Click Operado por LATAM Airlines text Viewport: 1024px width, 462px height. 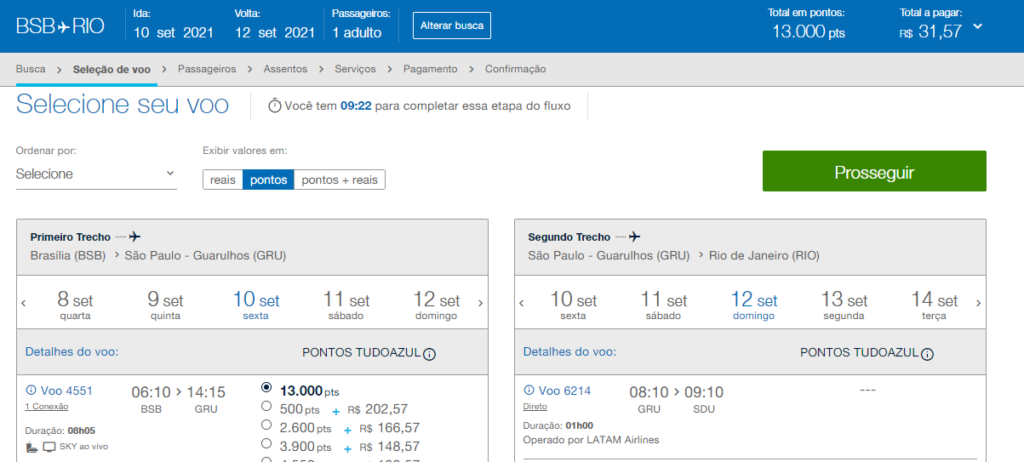[591, 440]
